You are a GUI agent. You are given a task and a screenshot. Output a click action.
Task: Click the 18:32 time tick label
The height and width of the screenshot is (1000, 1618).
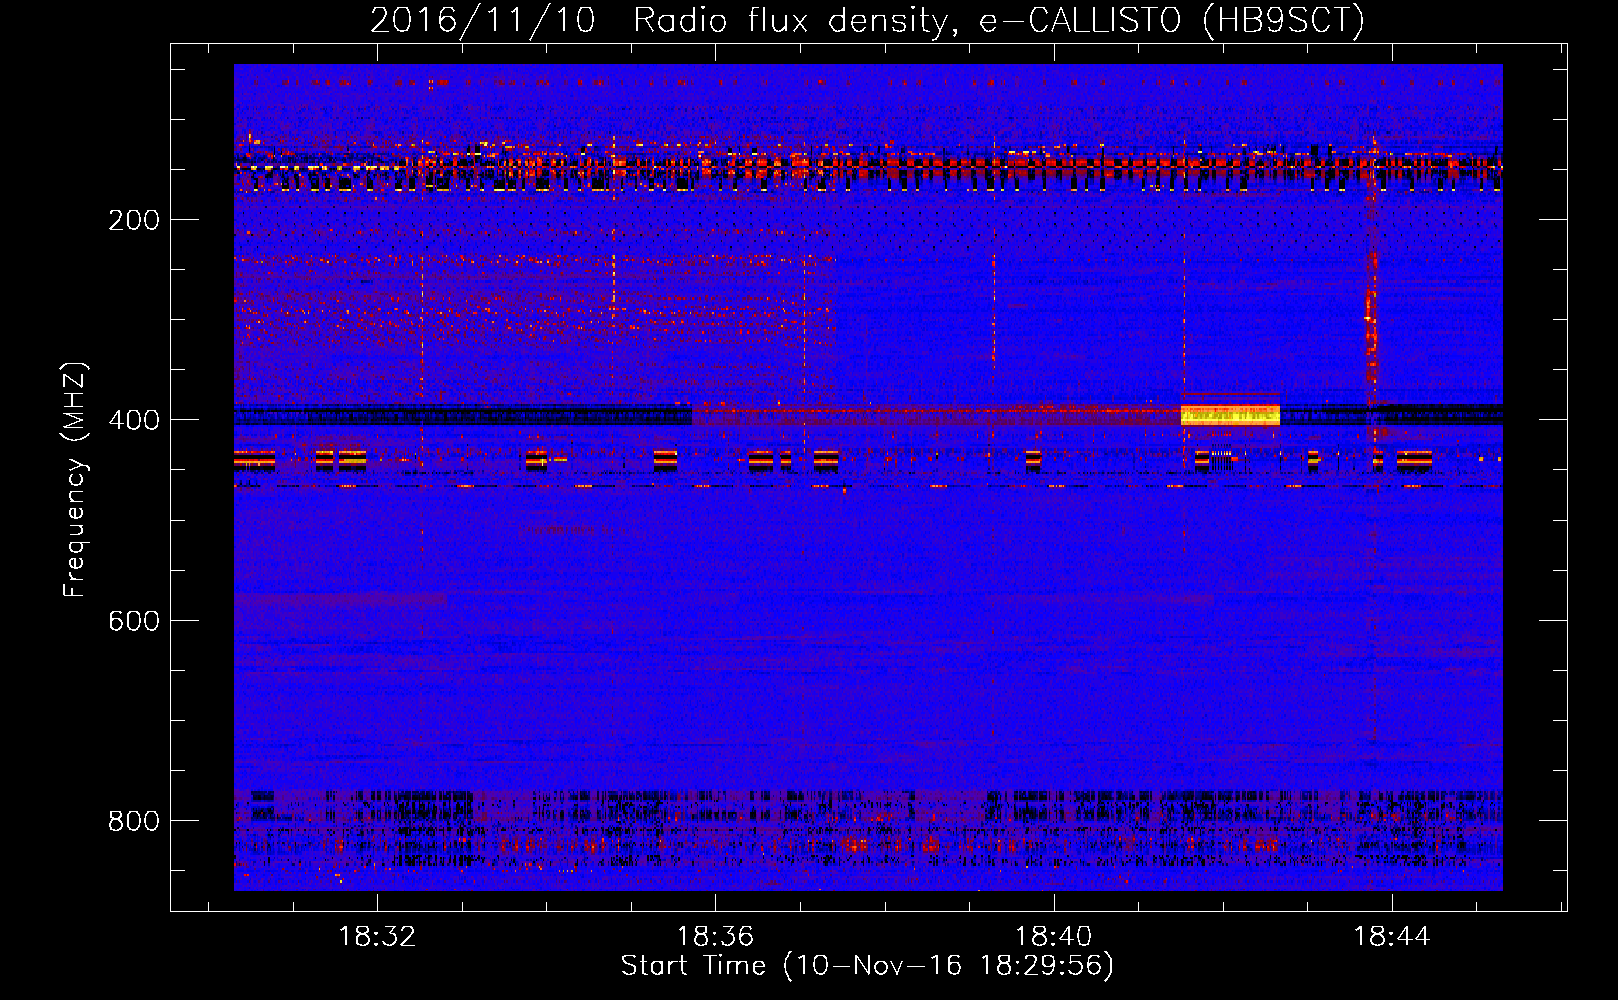coord(377,937)
